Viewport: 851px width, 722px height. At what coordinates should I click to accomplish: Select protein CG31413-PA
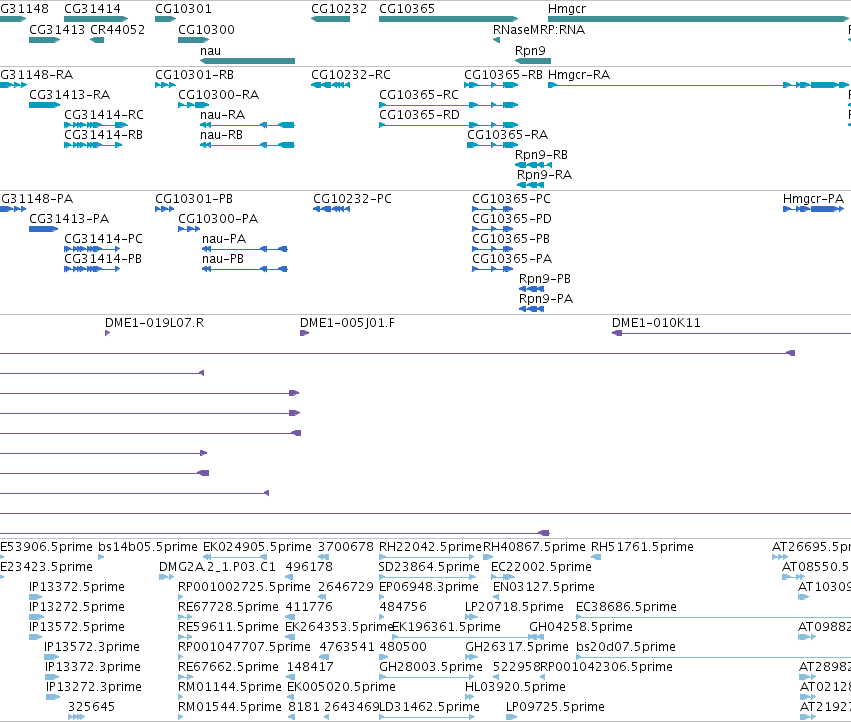[x=44, y=229]
